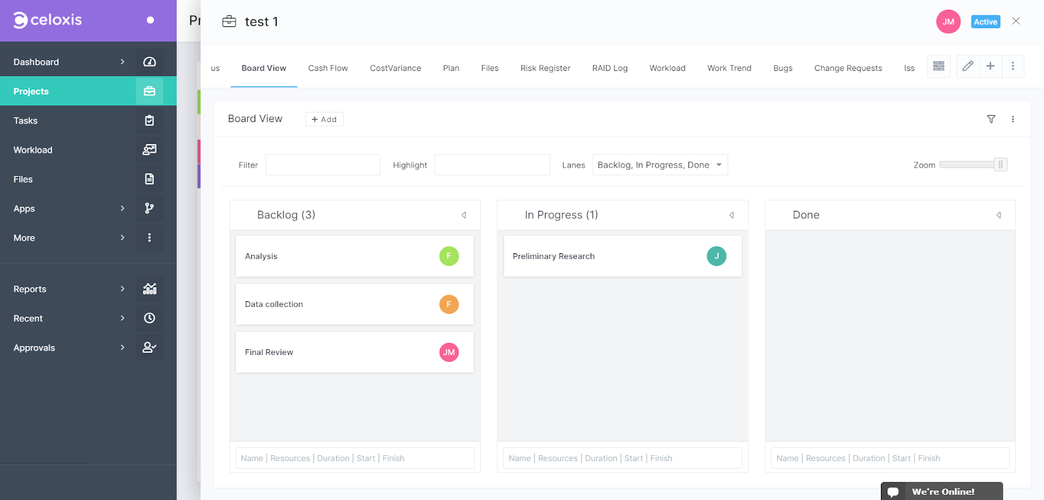This screenshot has height=500, width=1044.
Task: Click the filter funnel icon in Board View
Action: (x=991, y=119)
